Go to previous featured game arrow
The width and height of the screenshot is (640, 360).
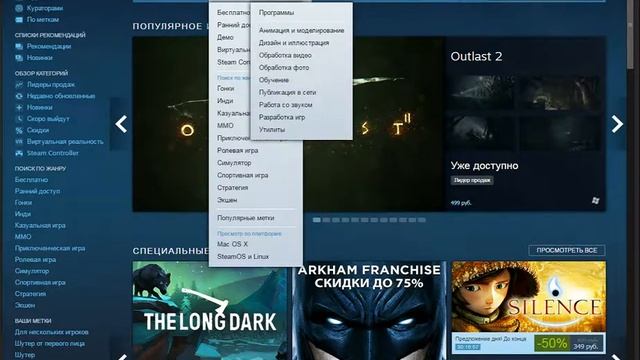(x=121, y=124)
